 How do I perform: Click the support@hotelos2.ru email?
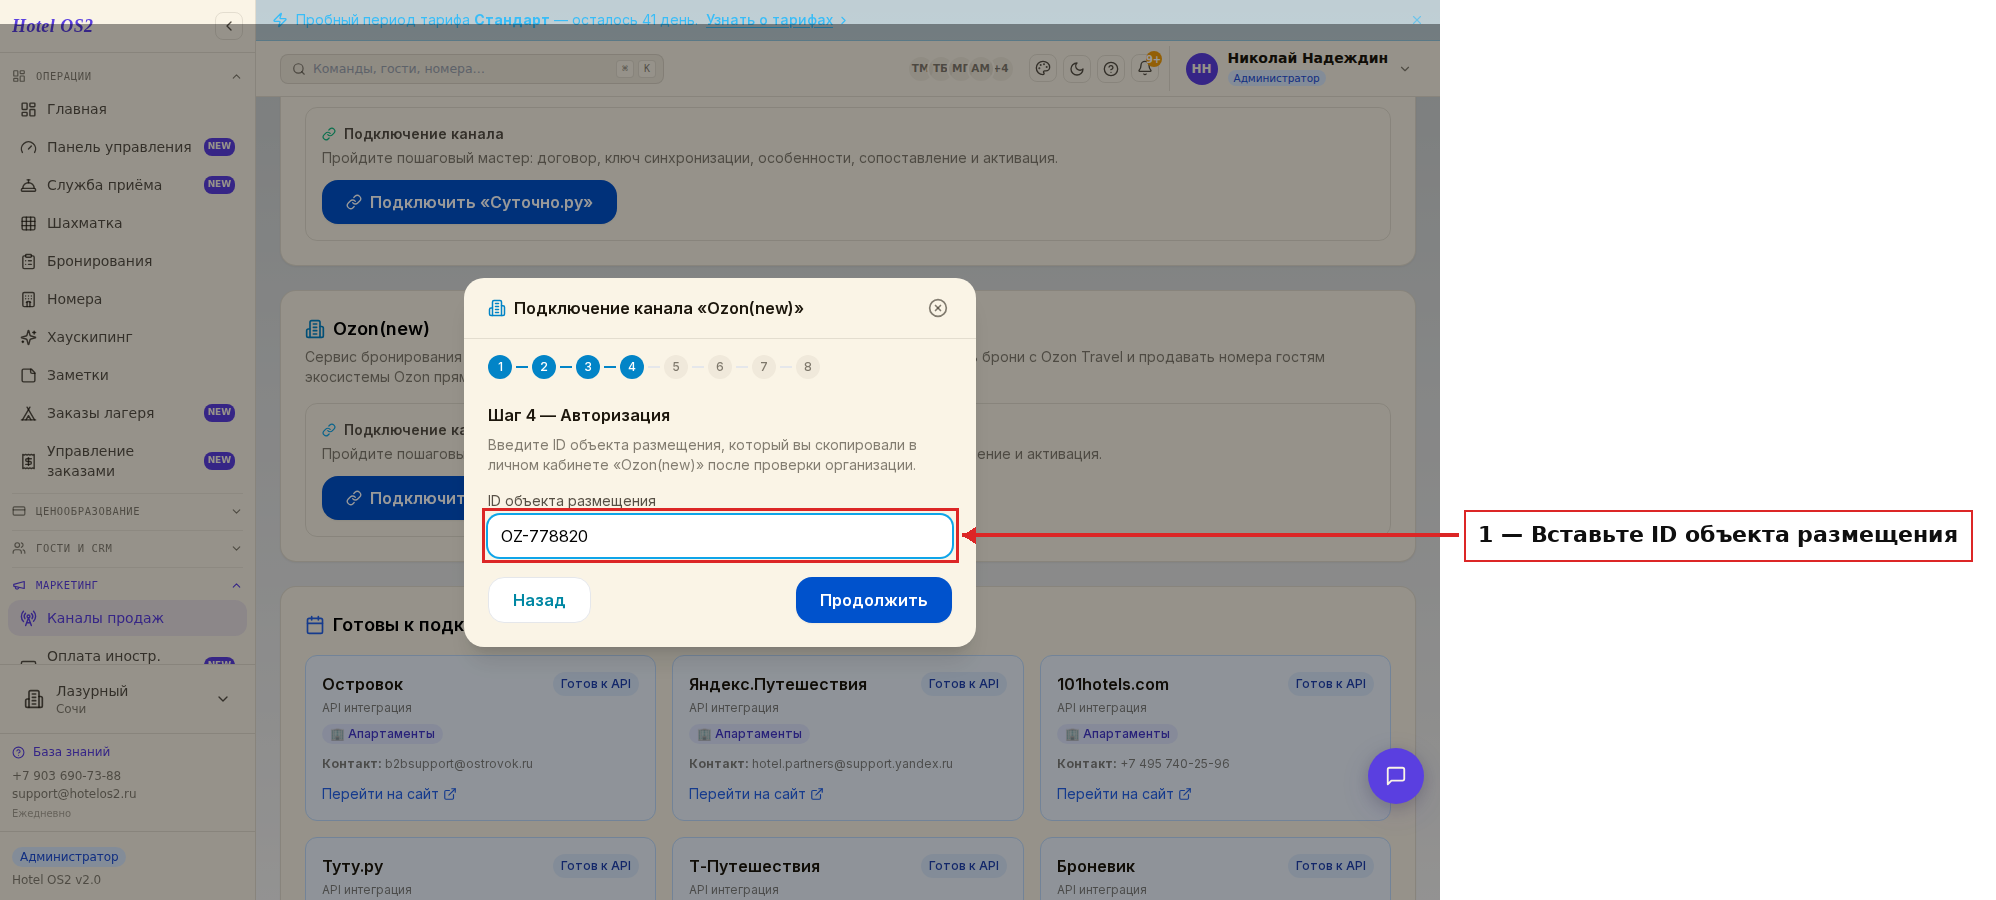click(x=74, y=794)
